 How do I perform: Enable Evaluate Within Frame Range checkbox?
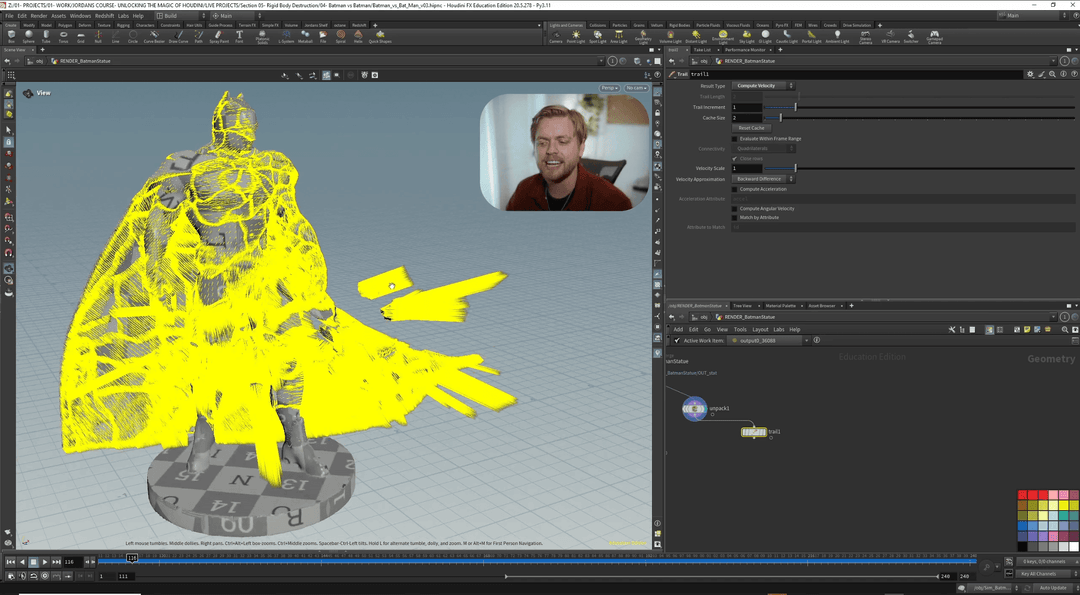pyautogui.click(x=735, y=138)
